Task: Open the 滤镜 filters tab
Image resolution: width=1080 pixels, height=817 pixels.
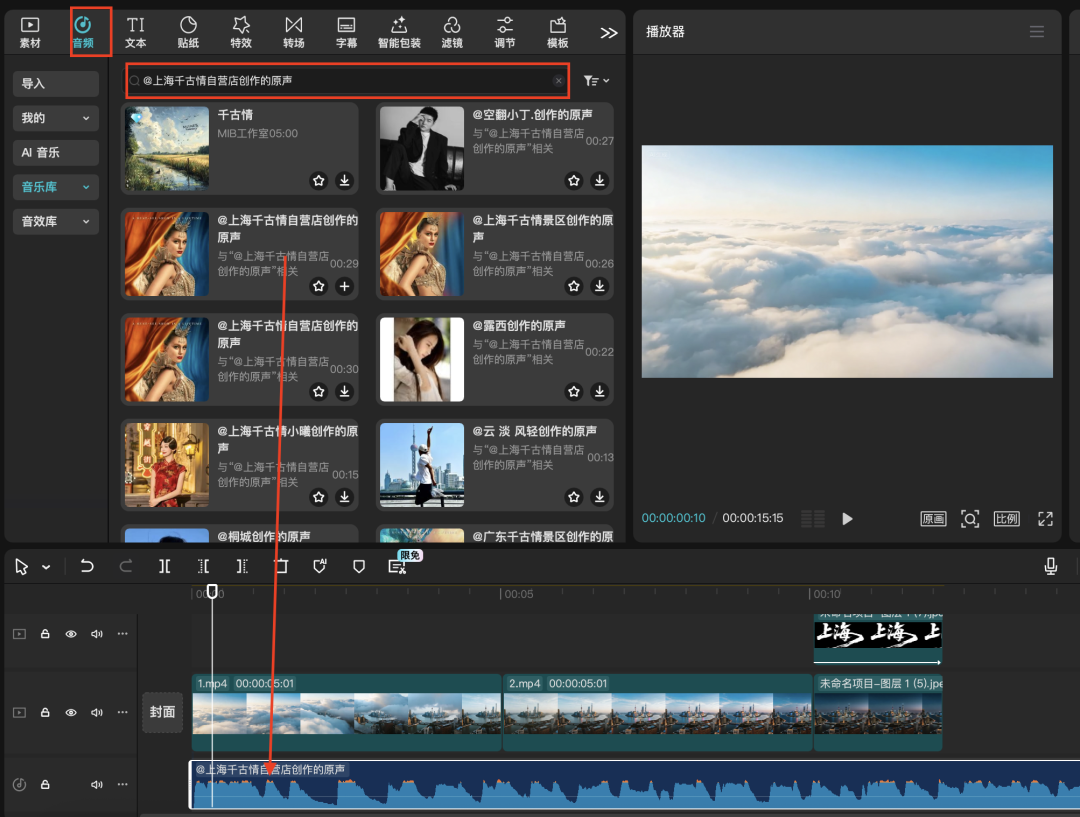Action: 452,32
